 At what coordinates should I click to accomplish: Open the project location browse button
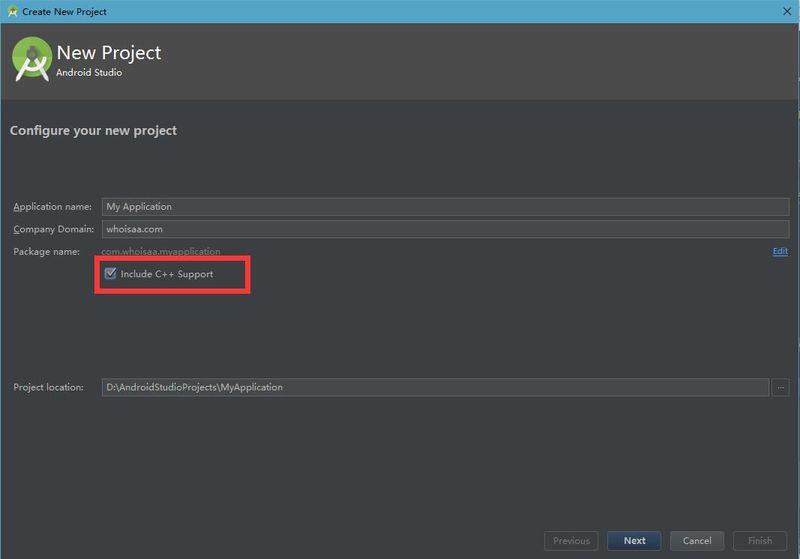781,387
